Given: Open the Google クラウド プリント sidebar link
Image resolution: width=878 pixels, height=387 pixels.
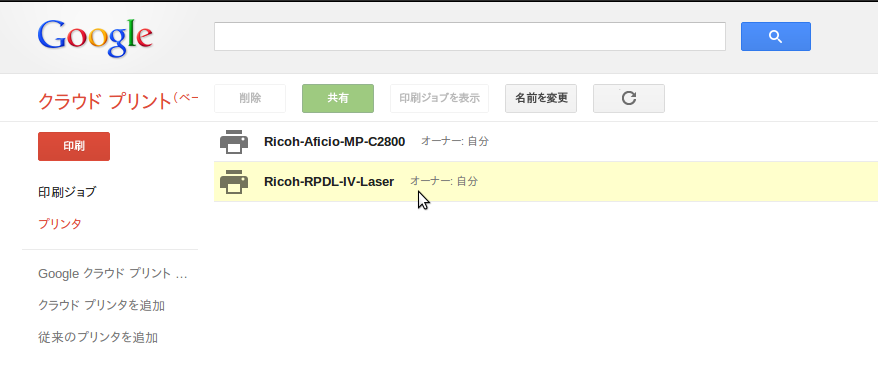Looking at the screenshot, I should [113, 274].
